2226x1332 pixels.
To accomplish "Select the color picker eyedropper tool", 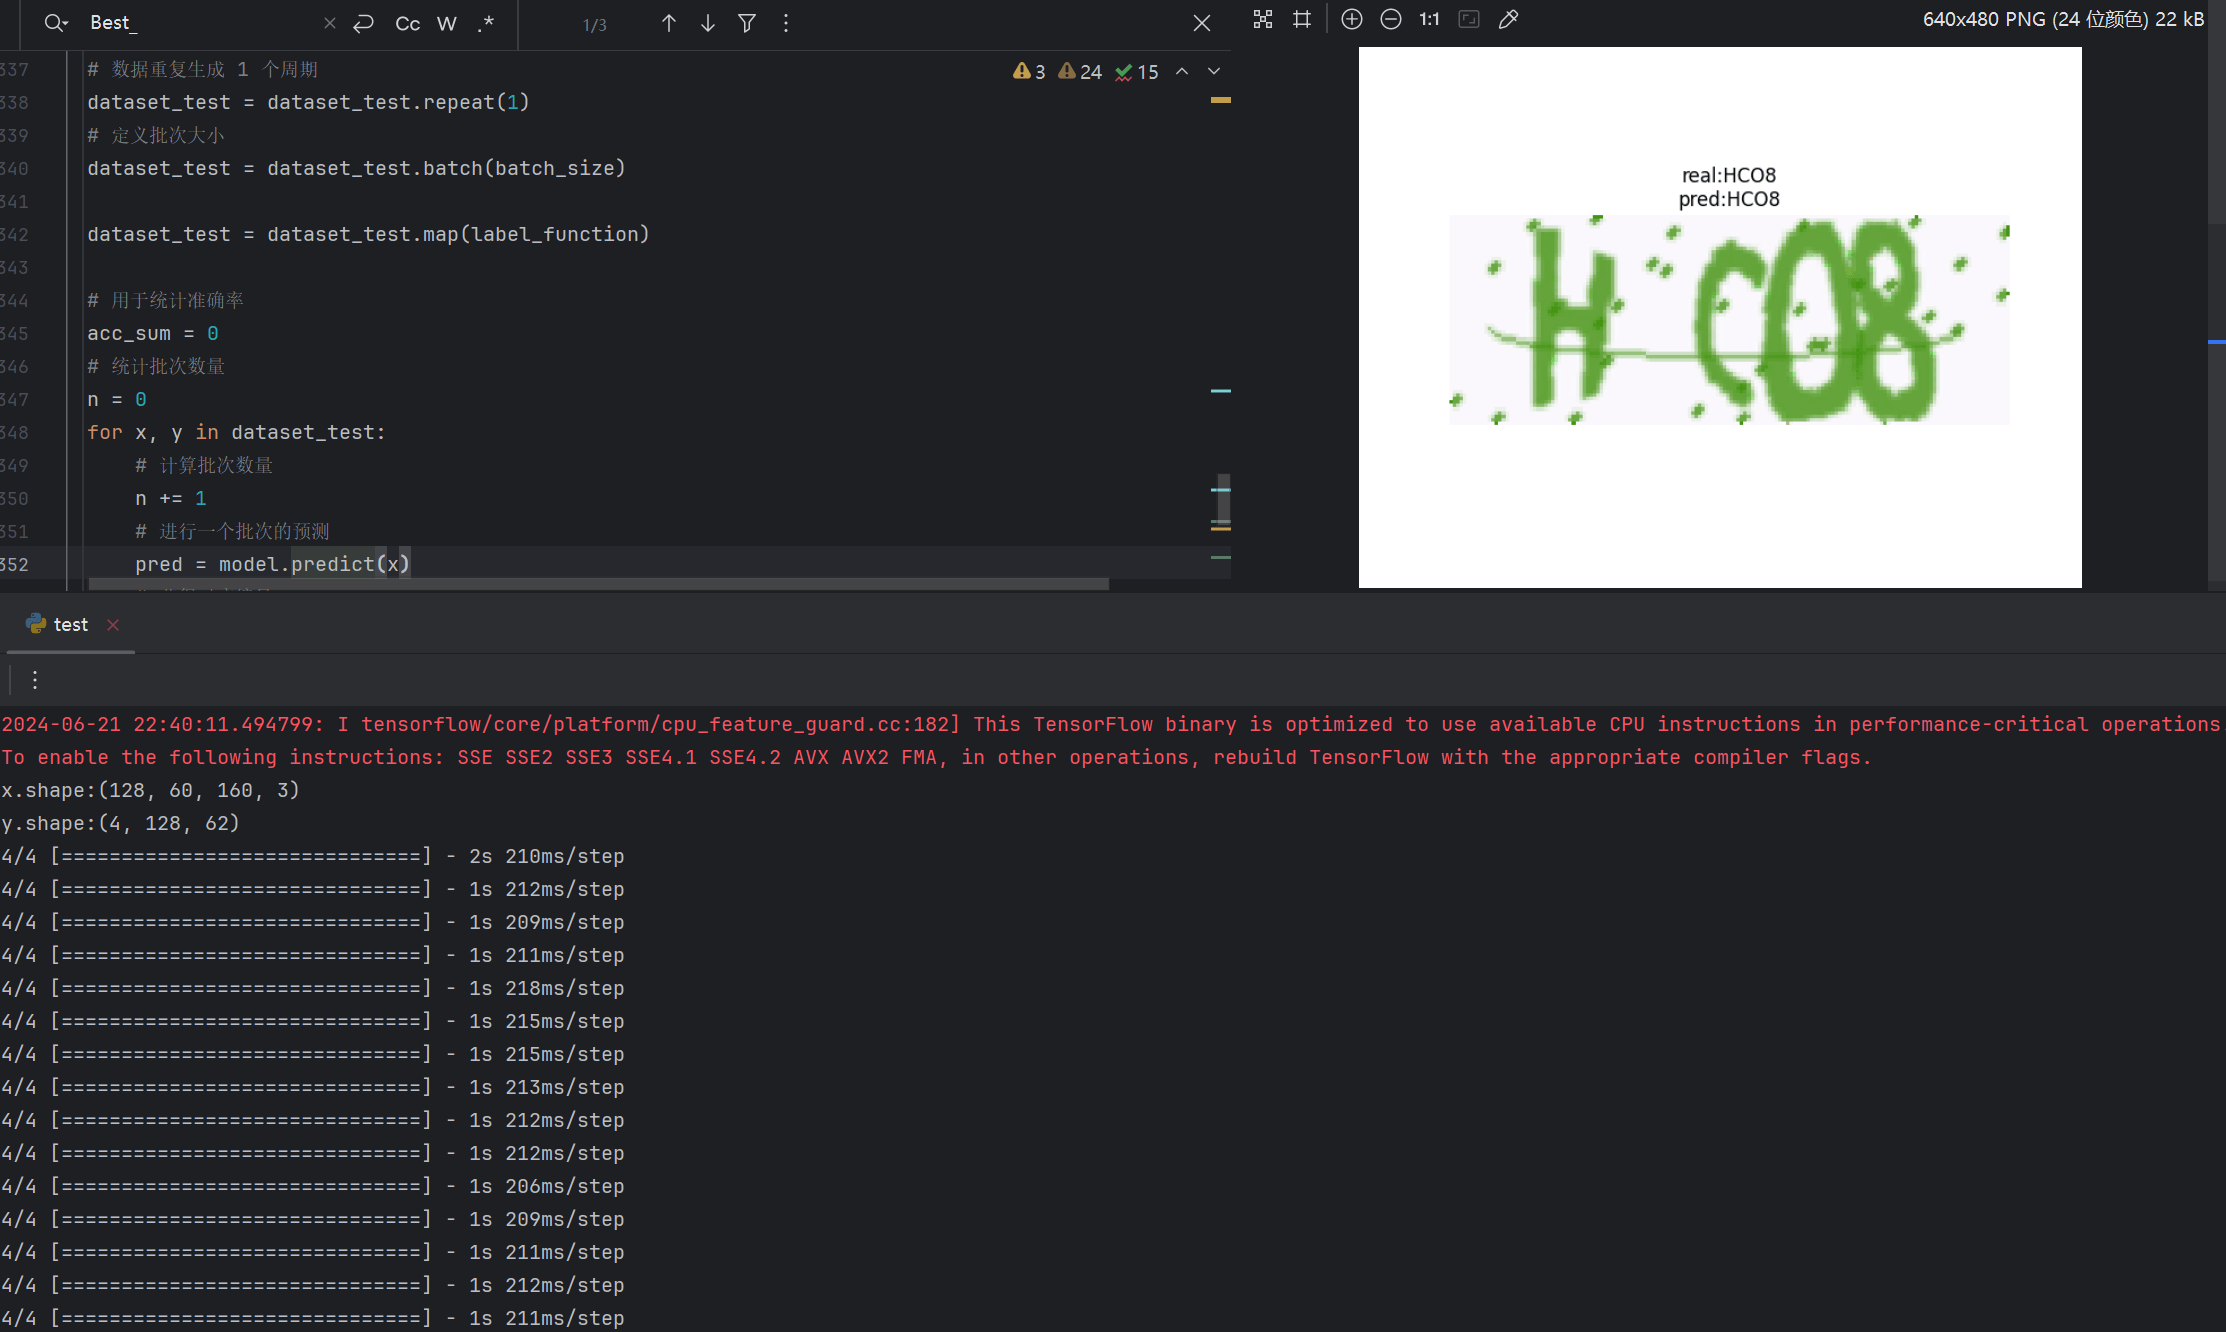I will pos(1508,19).
